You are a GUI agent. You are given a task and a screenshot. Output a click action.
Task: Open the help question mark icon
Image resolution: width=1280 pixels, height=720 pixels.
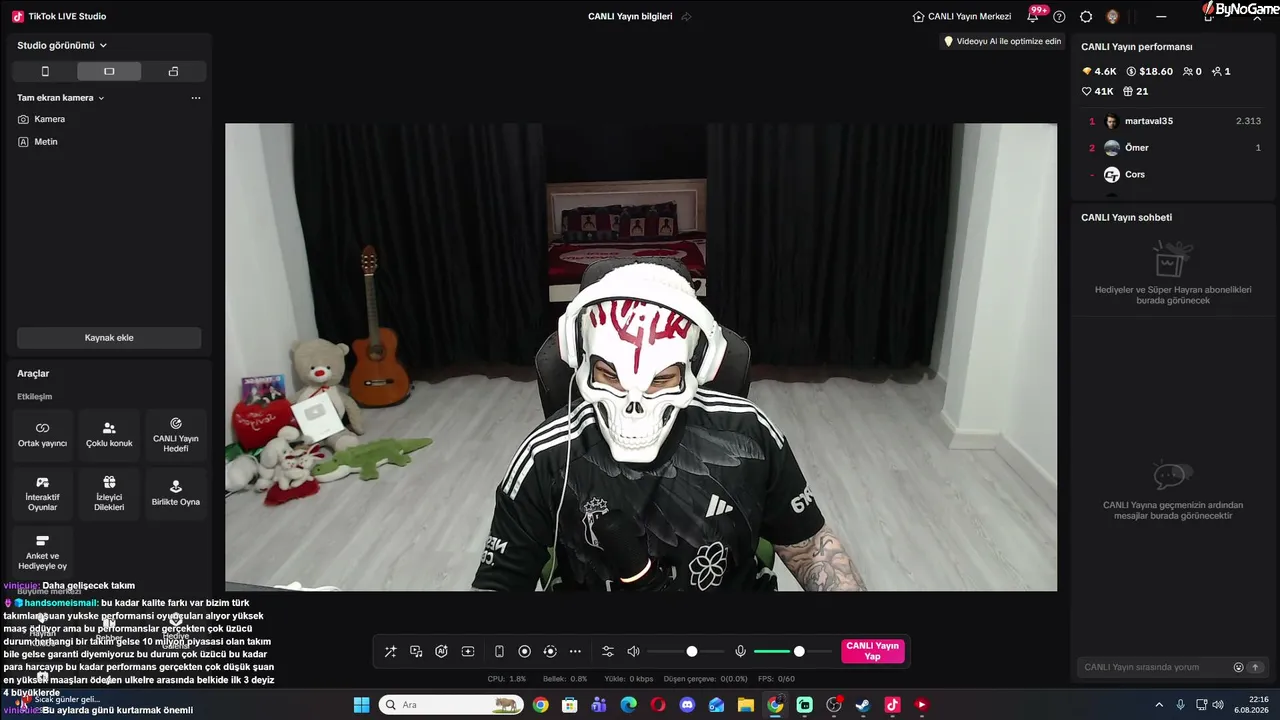[1059, 16]
